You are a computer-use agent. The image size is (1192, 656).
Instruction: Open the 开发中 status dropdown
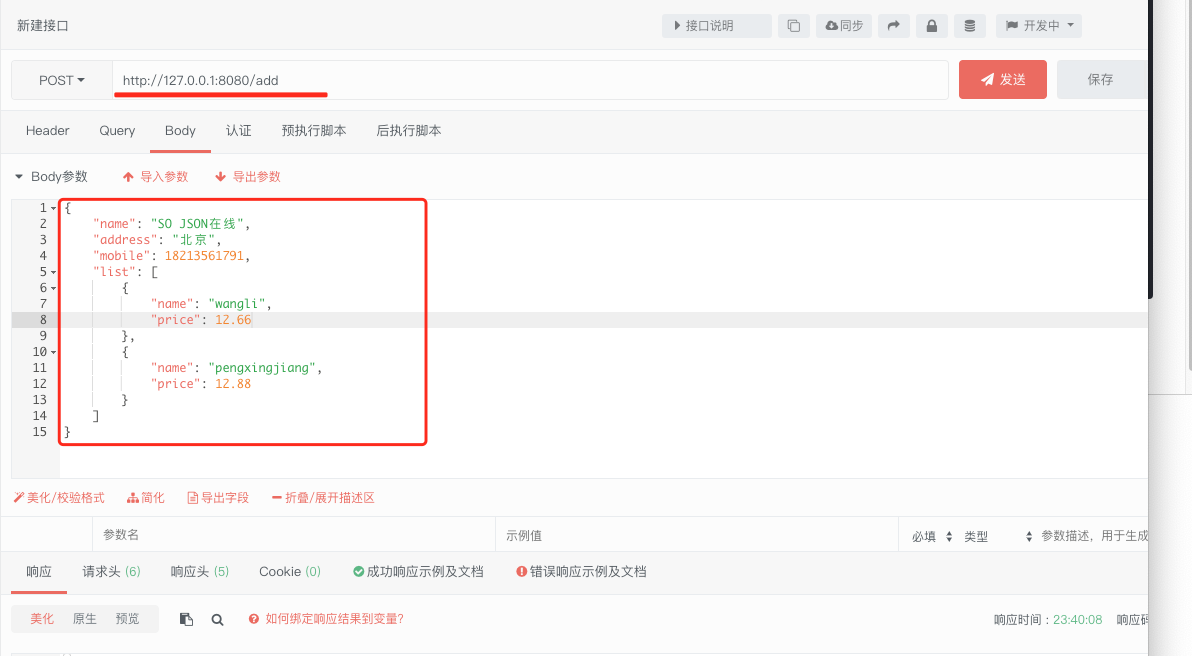[1038, 25]
